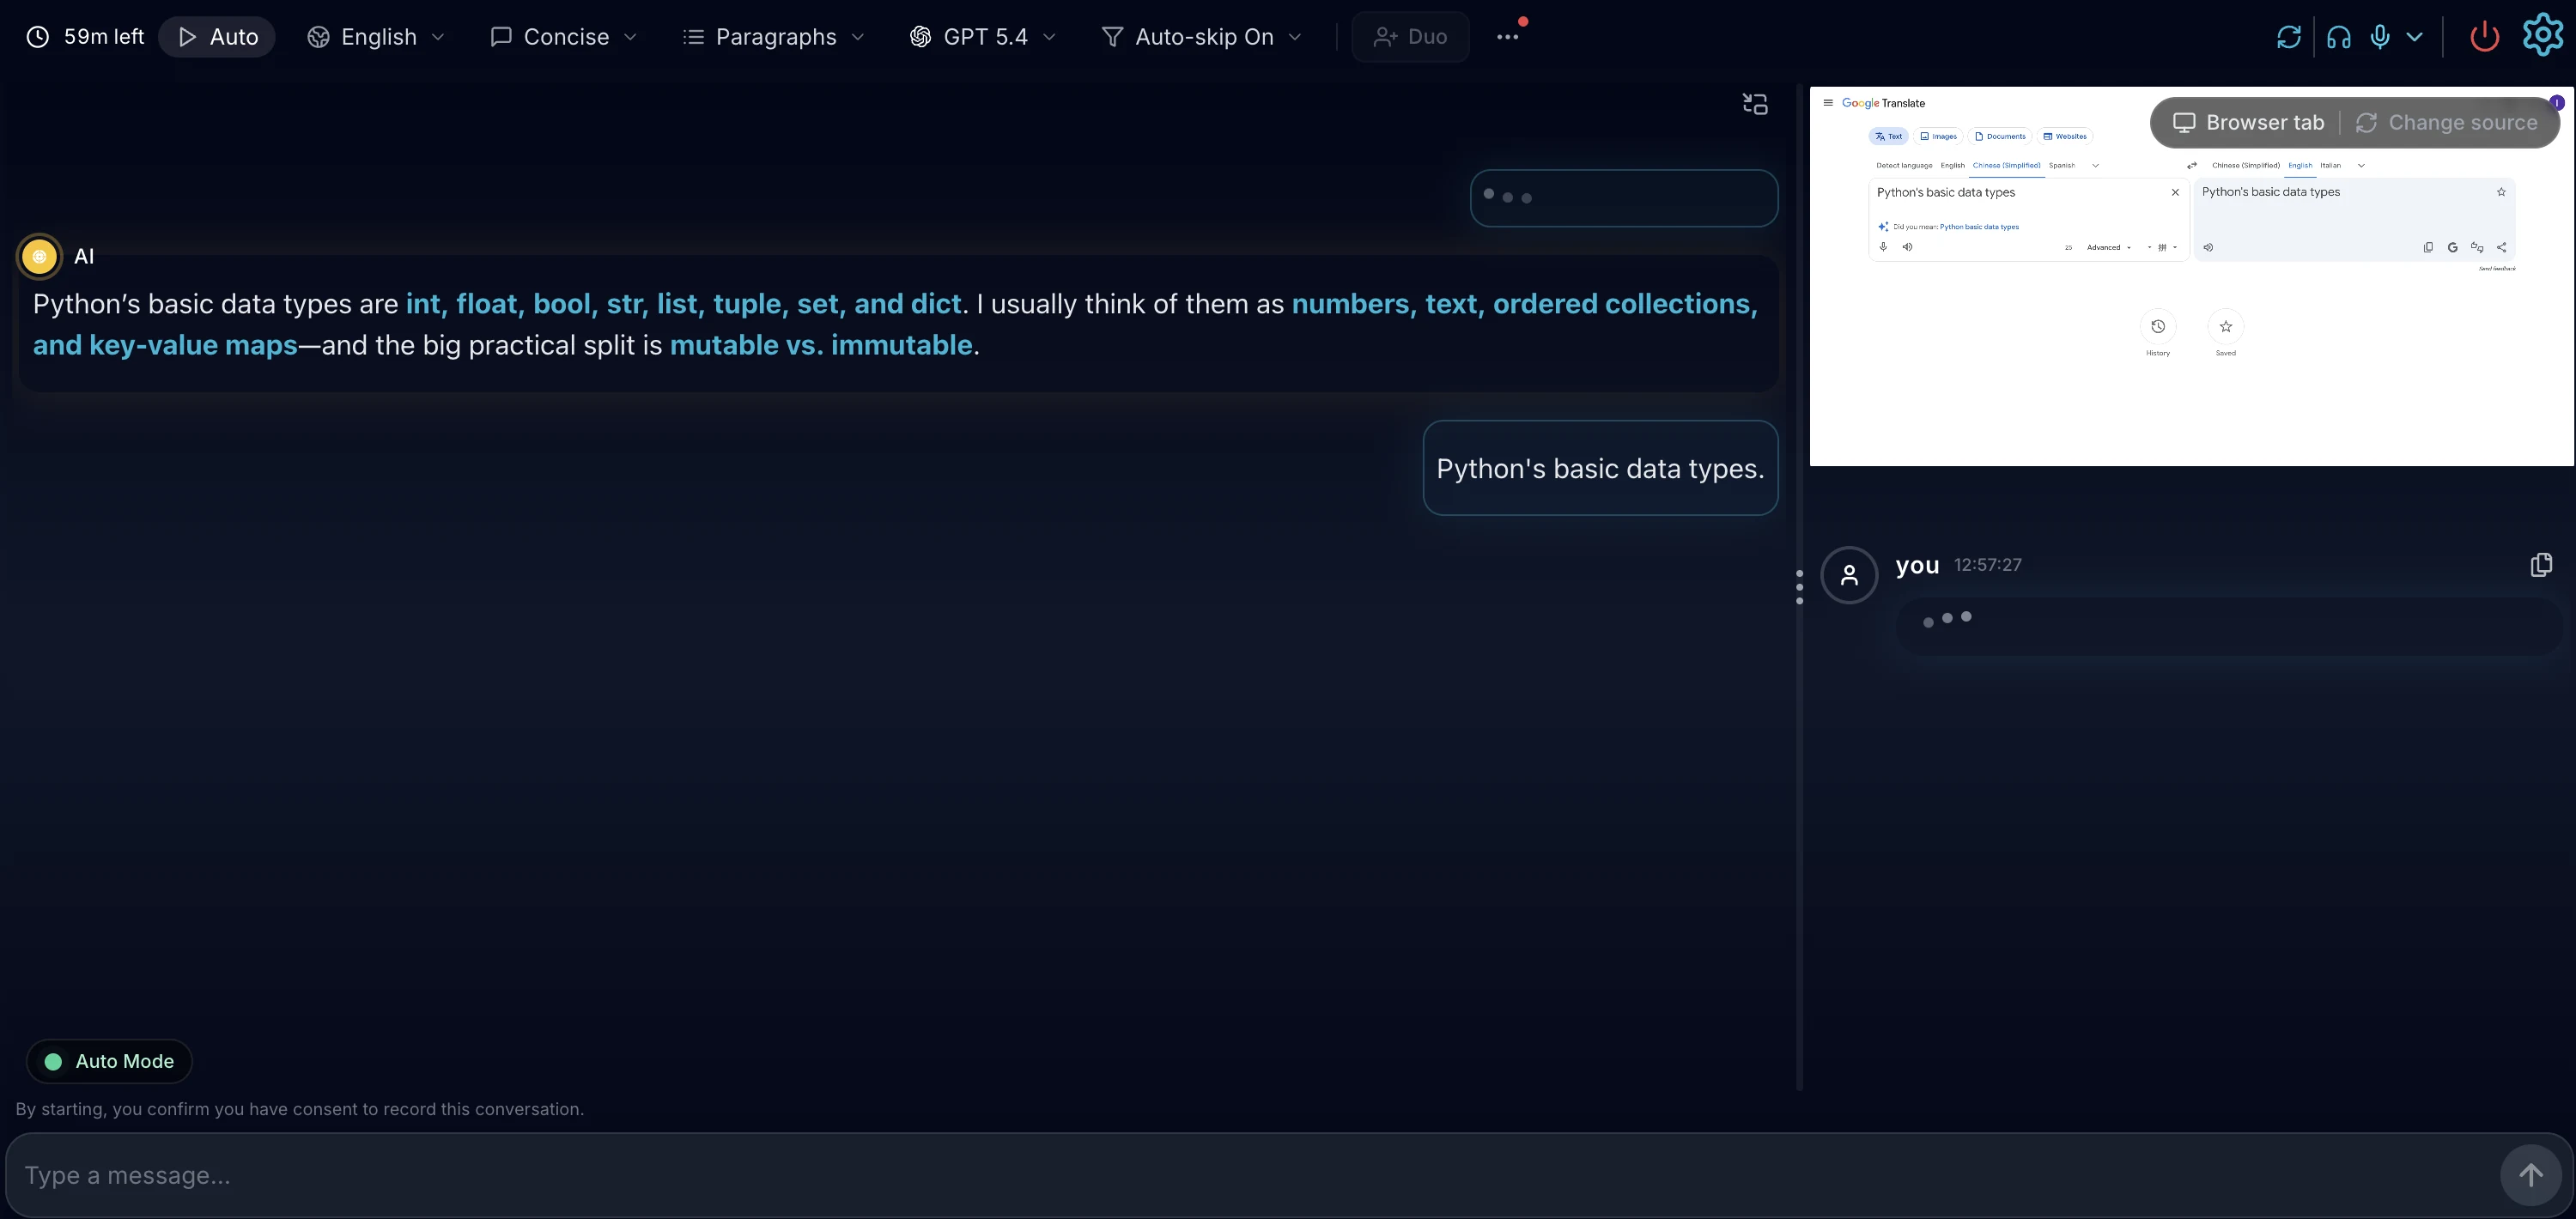Click the Browser tab source button

tap(2248, 122)
